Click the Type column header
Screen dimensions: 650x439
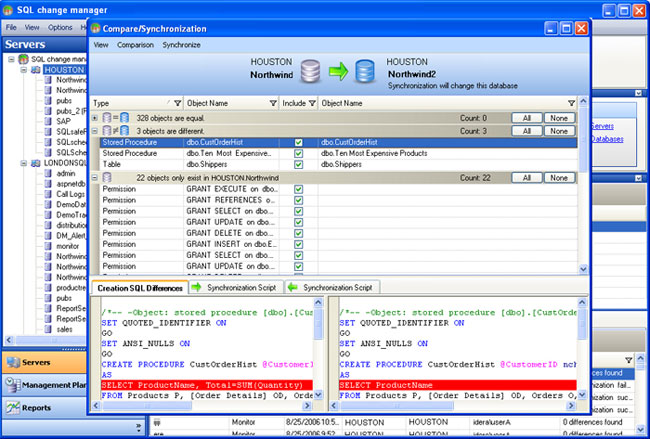click(137, 103)
